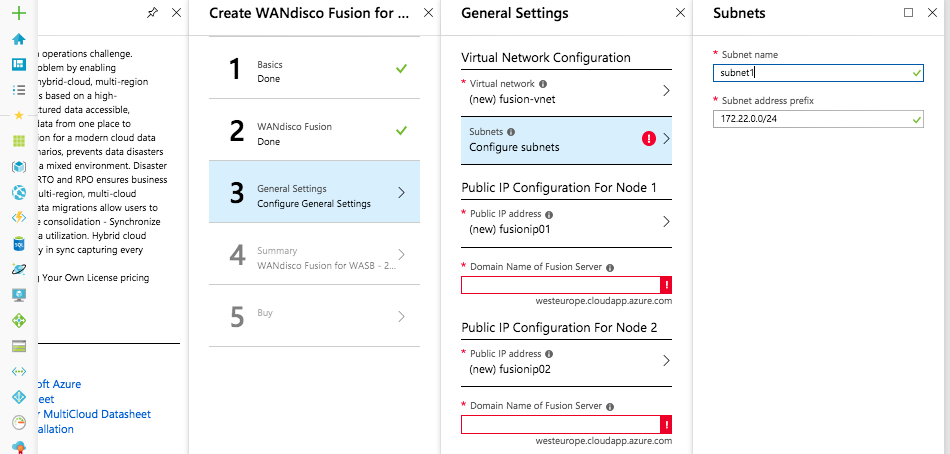Click the info icon next to Virtual network
The height and width of the screenshot is (454, 950).
pyautogui.click(x=543, y=84)
